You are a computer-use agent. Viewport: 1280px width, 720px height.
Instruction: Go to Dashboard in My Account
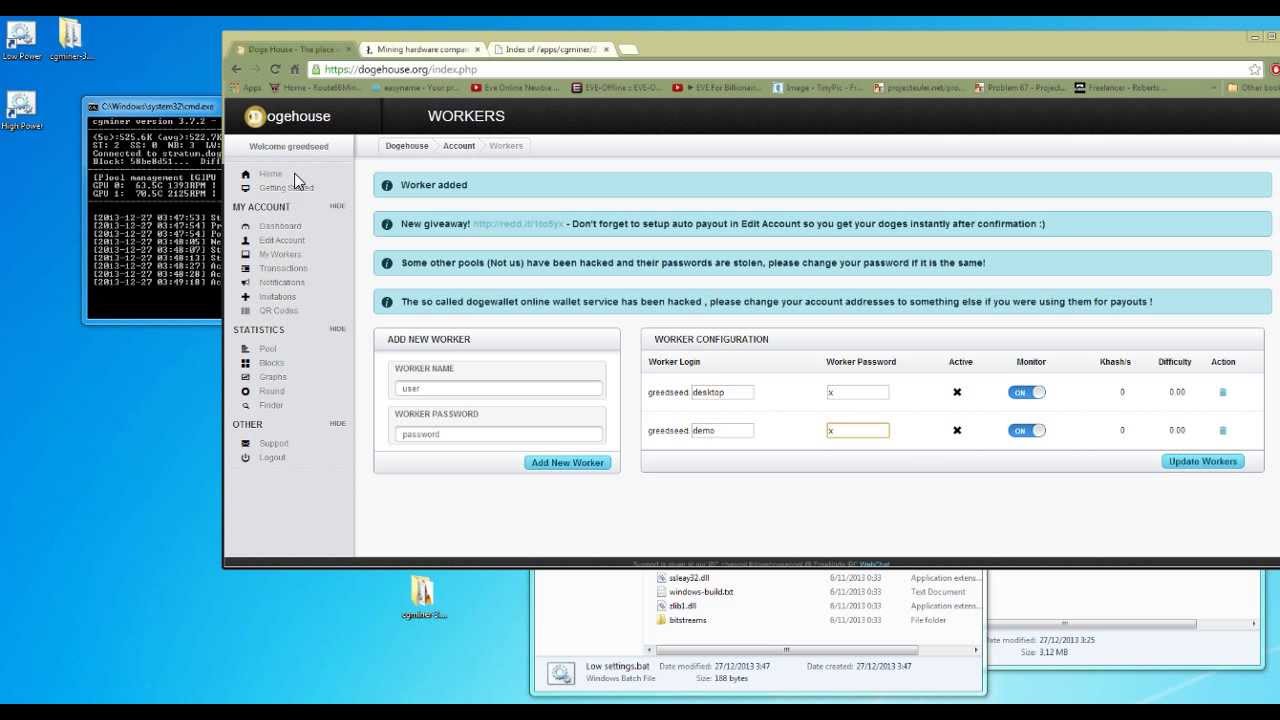point(280,226)
